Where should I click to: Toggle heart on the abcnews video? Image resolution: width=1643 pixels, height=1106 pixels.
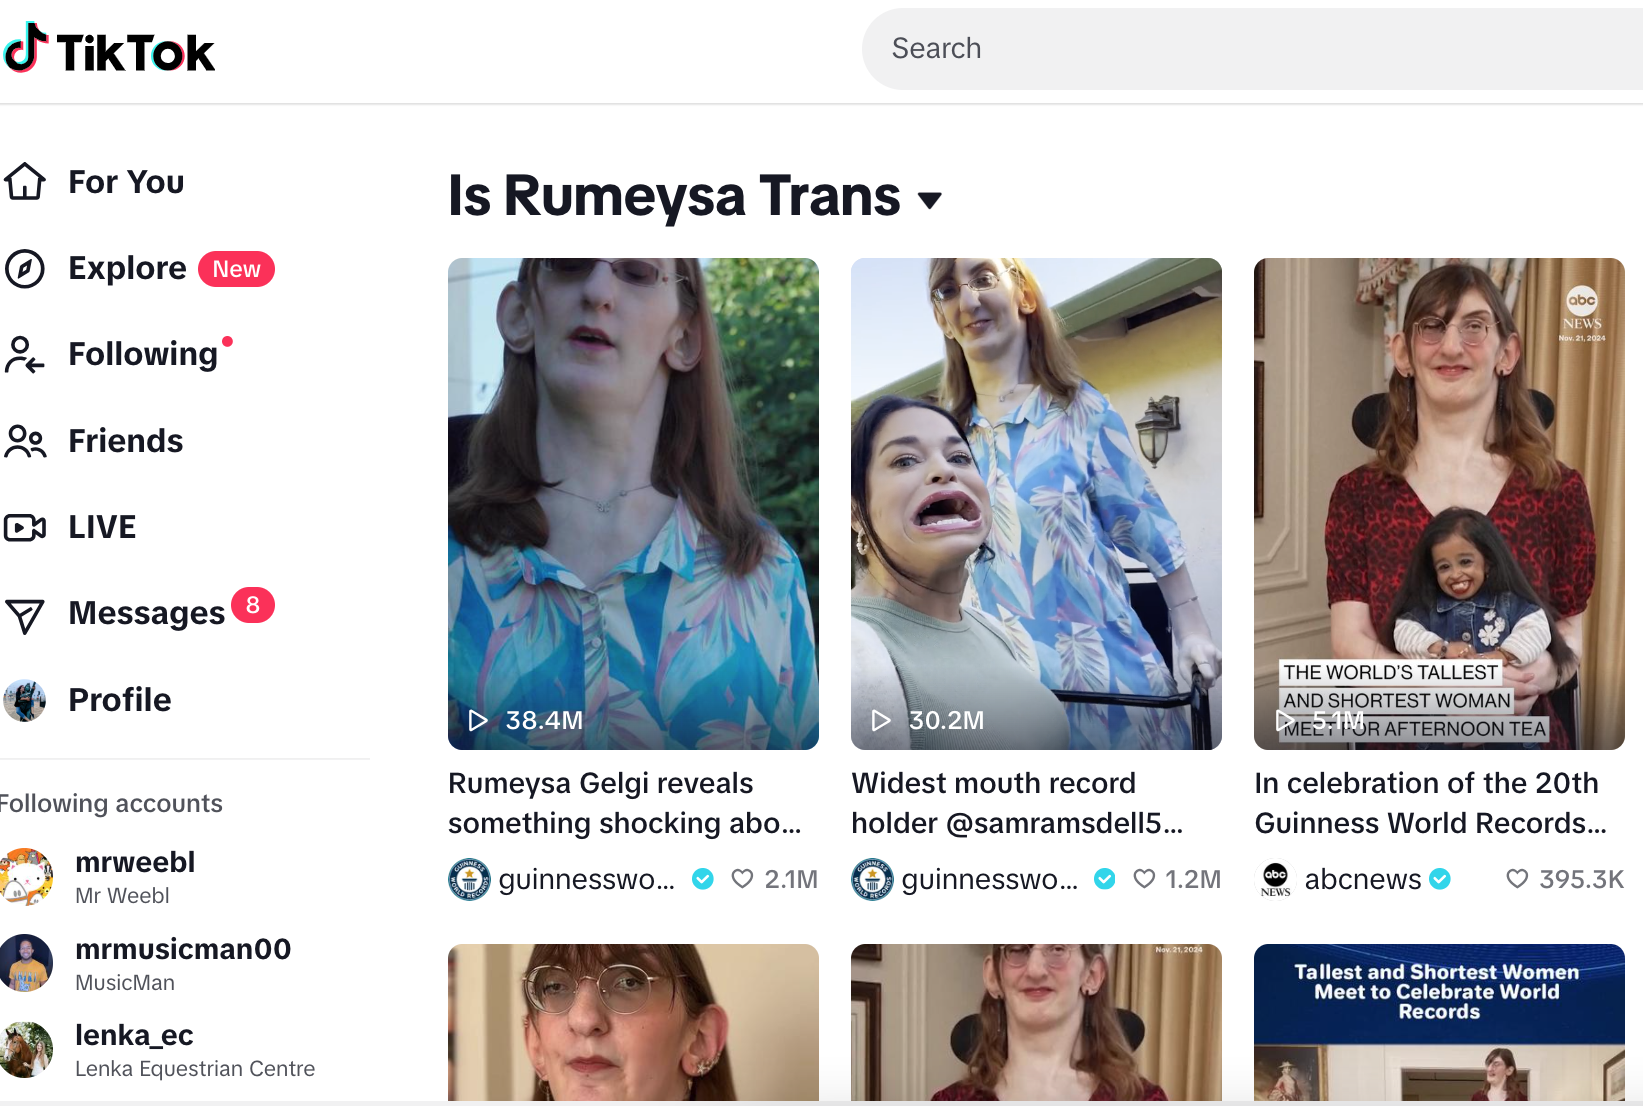pos(1517,879)
